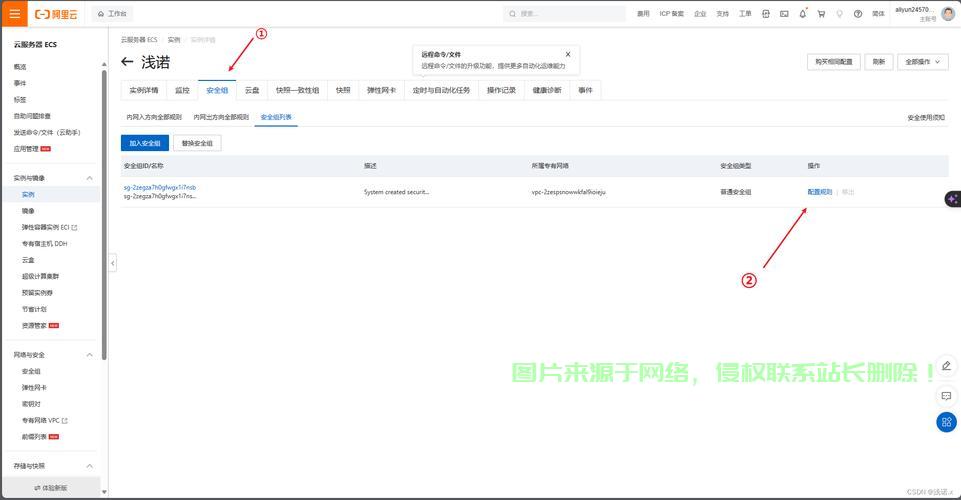Expand the 全部操作 dropdown
Image resolution: width=961 pixels, height=500 pixels.
[x=922, y=62]
